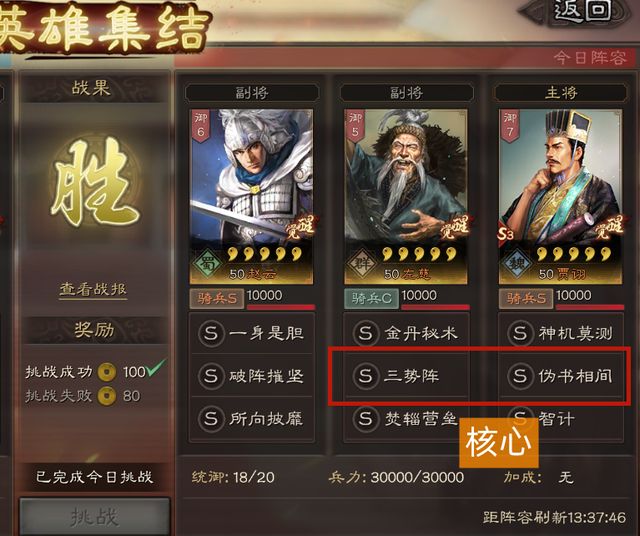Image resolution: width=640 pixels, height=536 pixels.
Task: Select the 今日阵容 tab
Action: pos(590,58)
